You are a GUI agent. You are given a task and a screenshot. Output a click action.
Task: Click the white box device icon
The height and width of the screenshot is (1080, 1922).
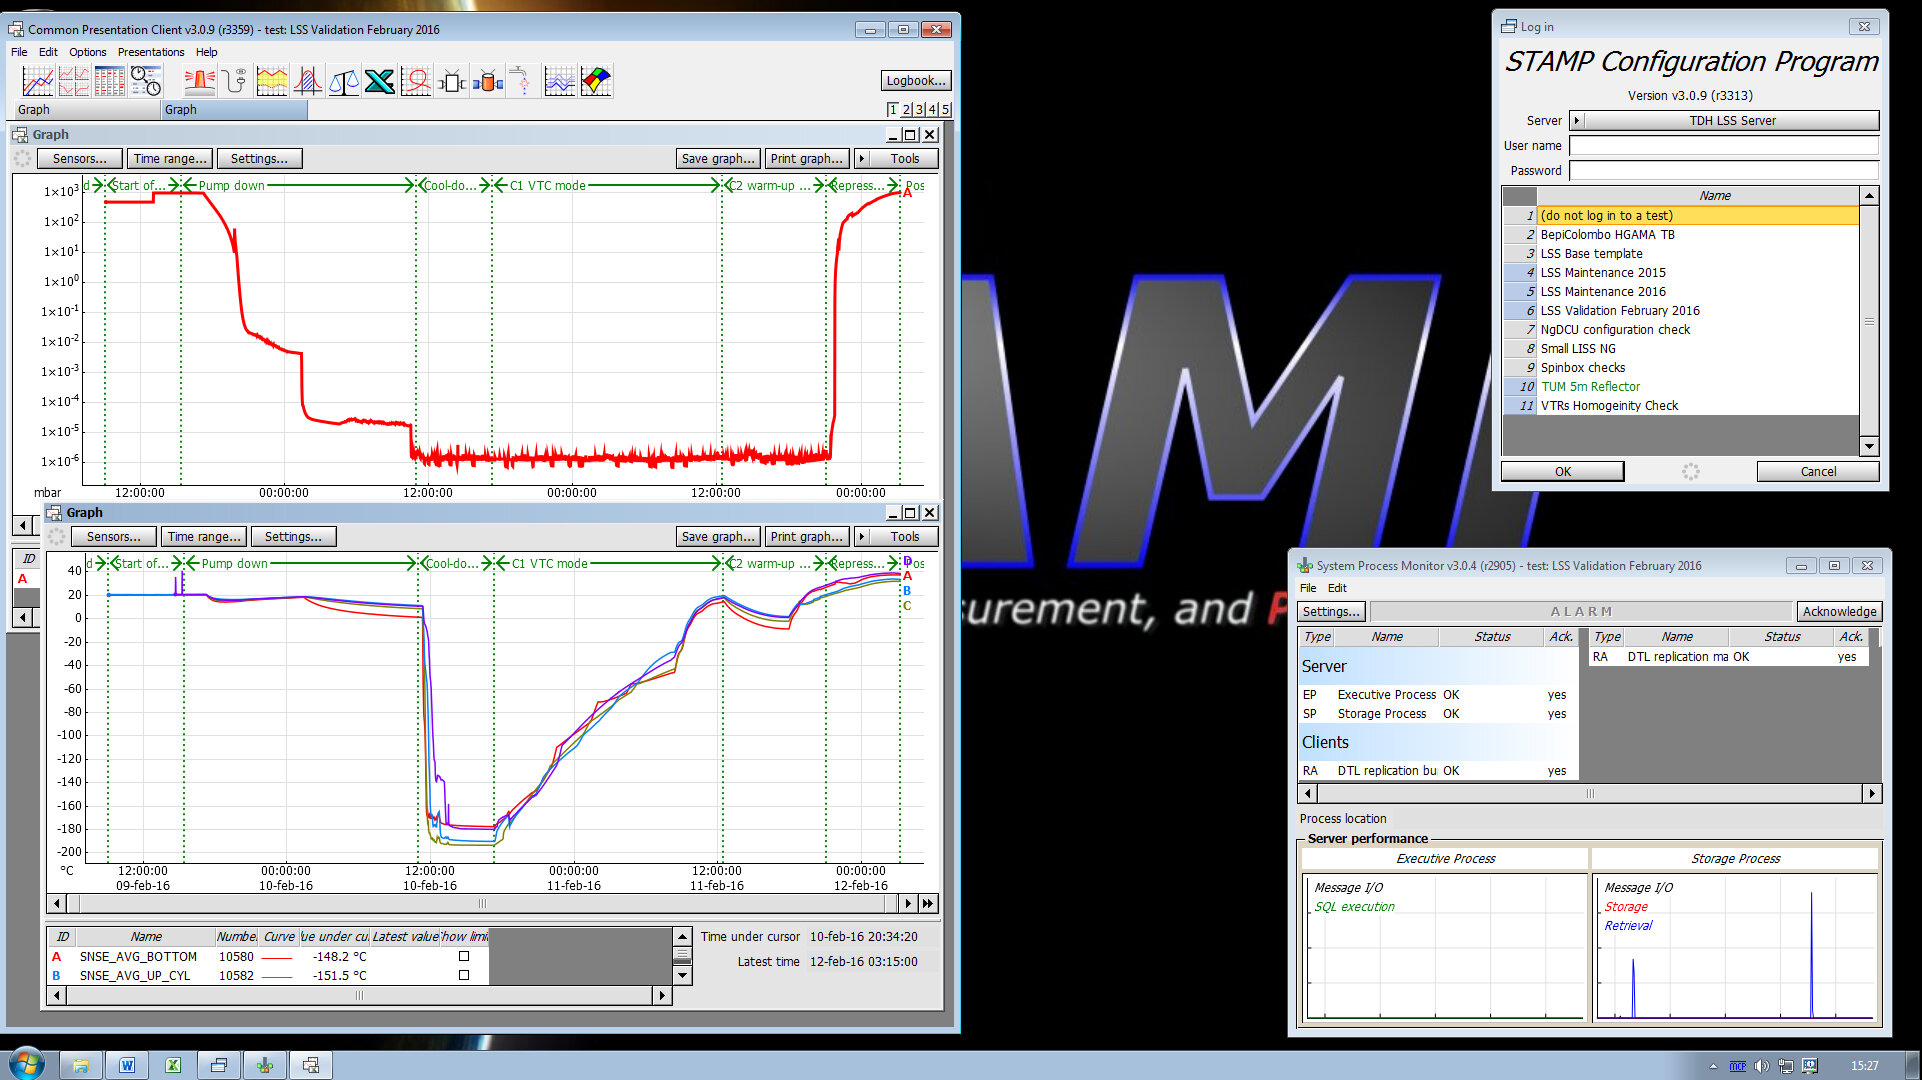[451, 81]
